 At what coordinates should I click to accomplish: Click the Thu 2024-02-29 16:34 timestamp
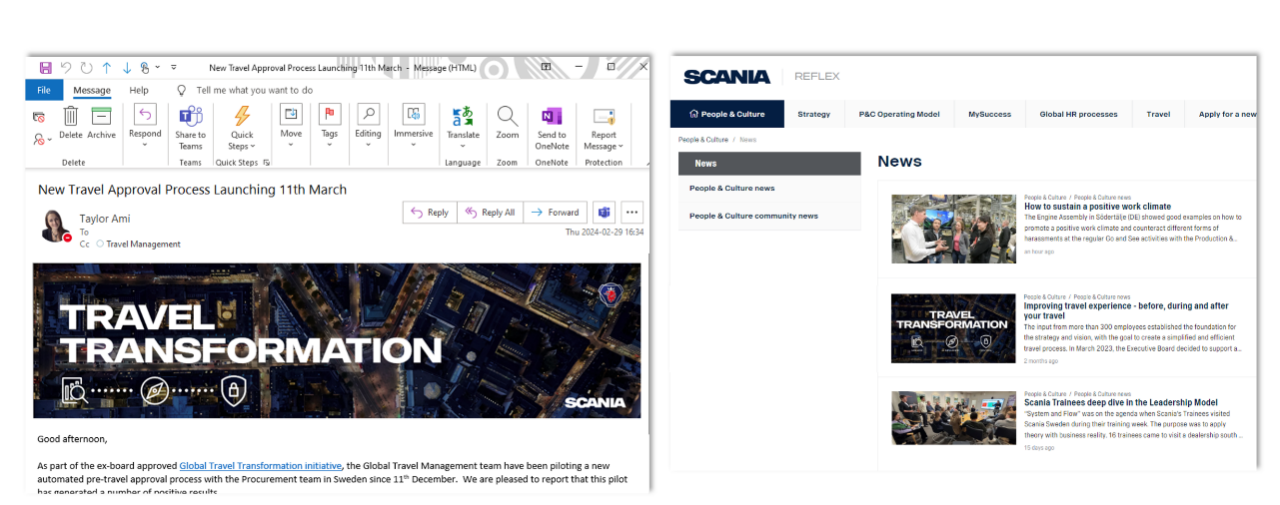coord(604,231)
